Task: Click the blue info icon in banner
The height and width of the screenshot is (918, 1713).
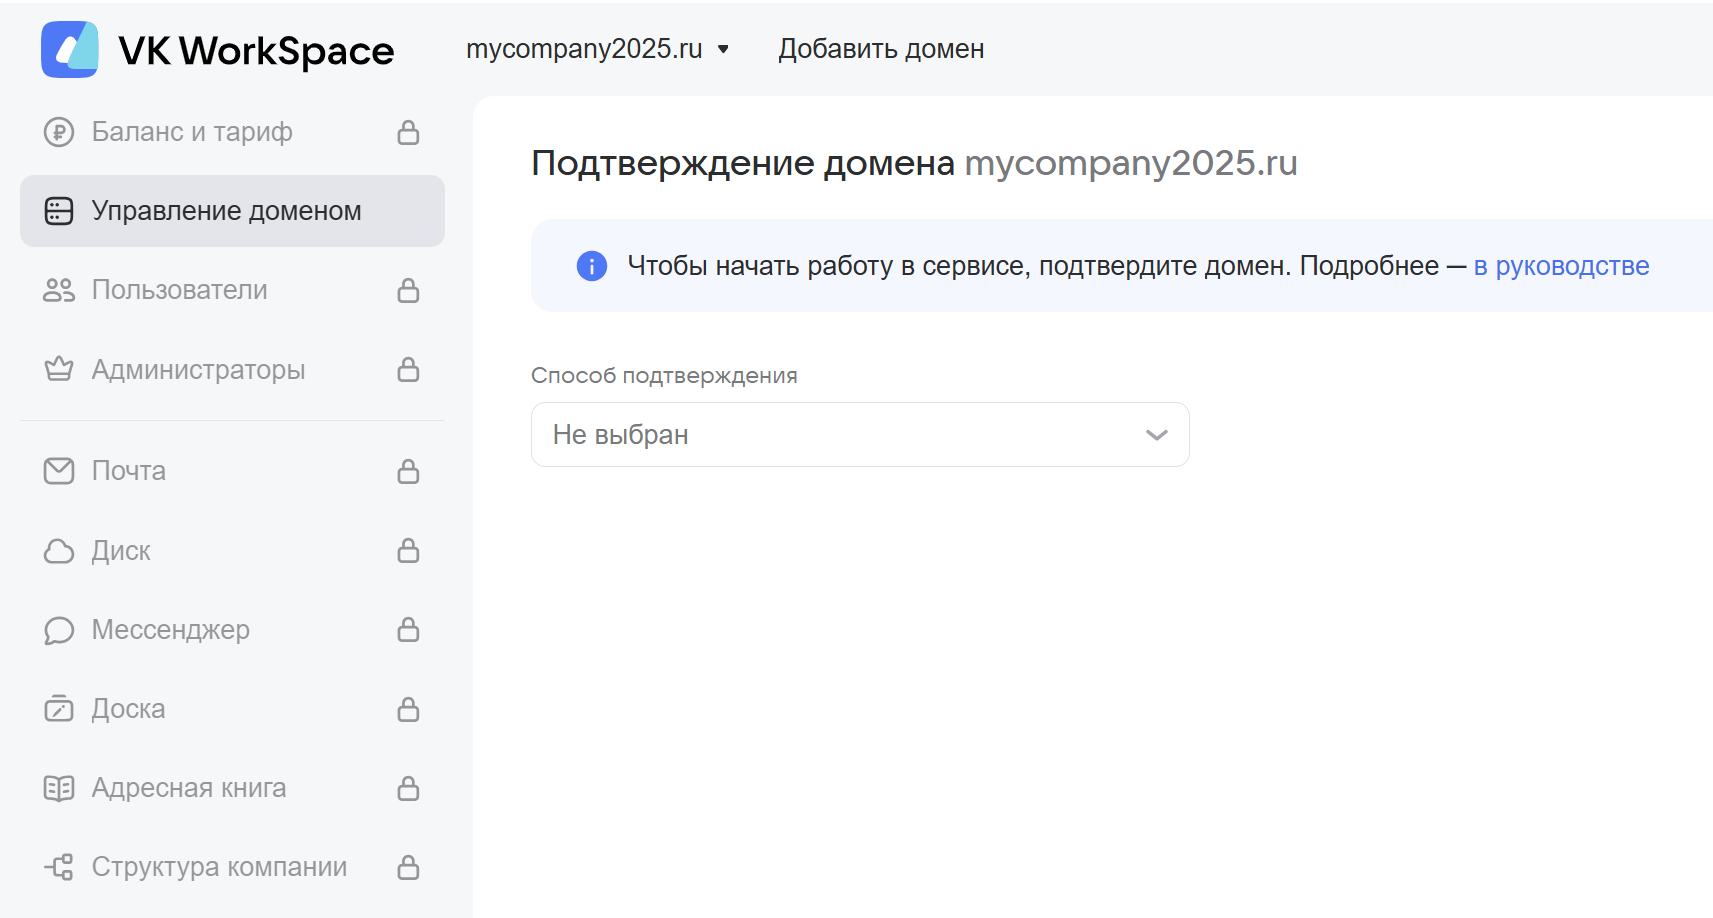Action: click(592, 266)
